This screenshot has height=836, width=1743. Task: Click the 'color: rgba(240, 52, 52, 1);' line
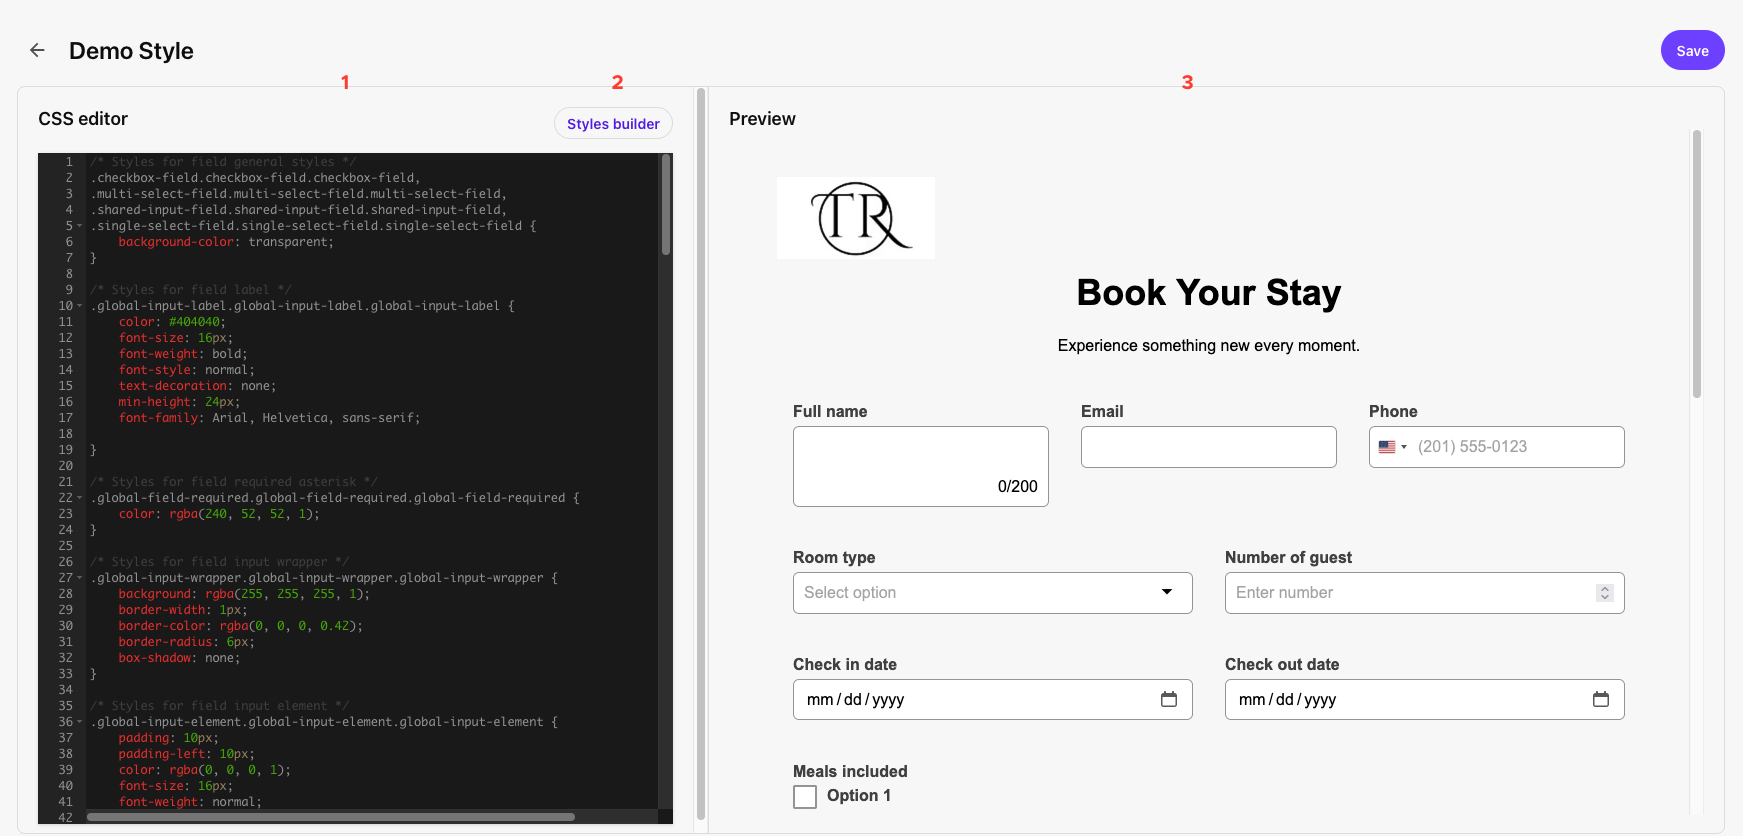219,514
